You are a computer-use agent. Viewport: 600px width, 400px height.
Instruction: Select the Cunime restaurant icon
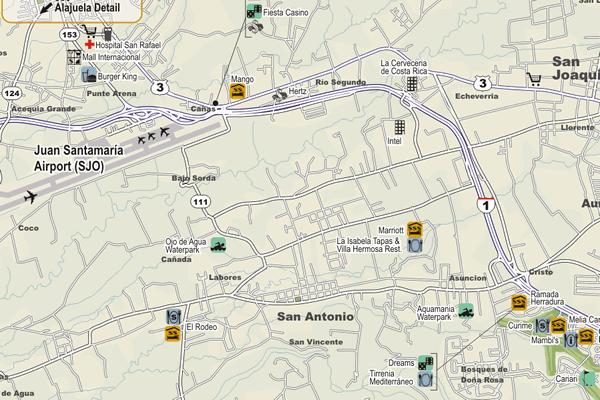tap(542, 326)
